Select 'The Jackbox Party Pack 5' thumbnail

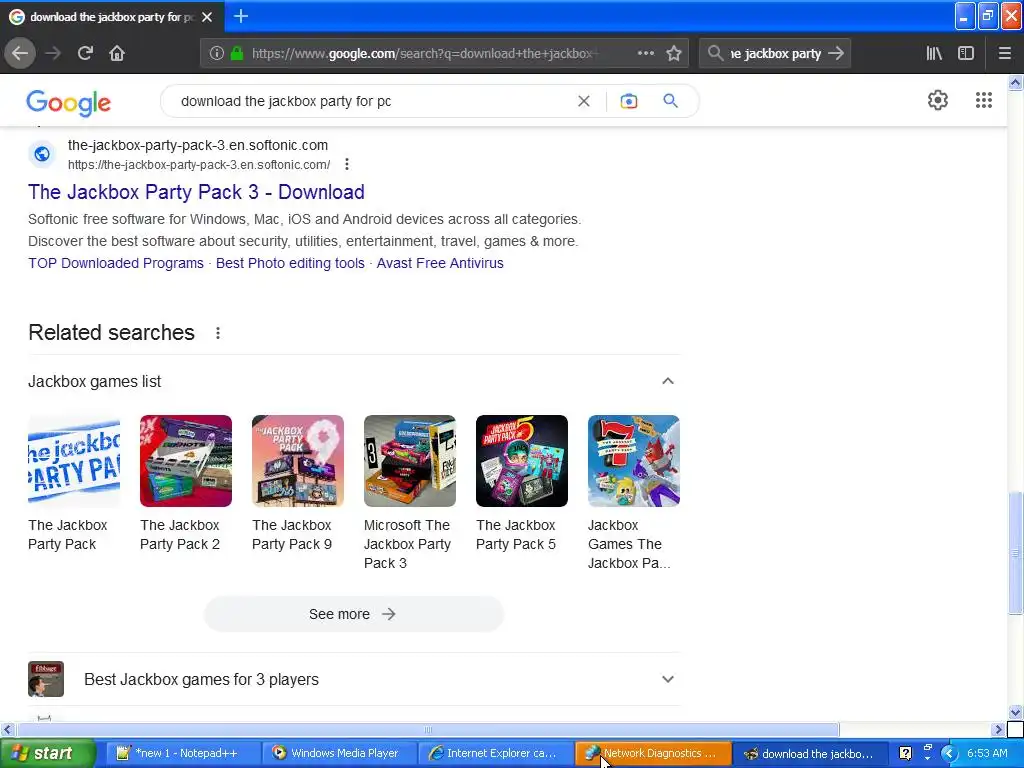(x=522, y=460)
